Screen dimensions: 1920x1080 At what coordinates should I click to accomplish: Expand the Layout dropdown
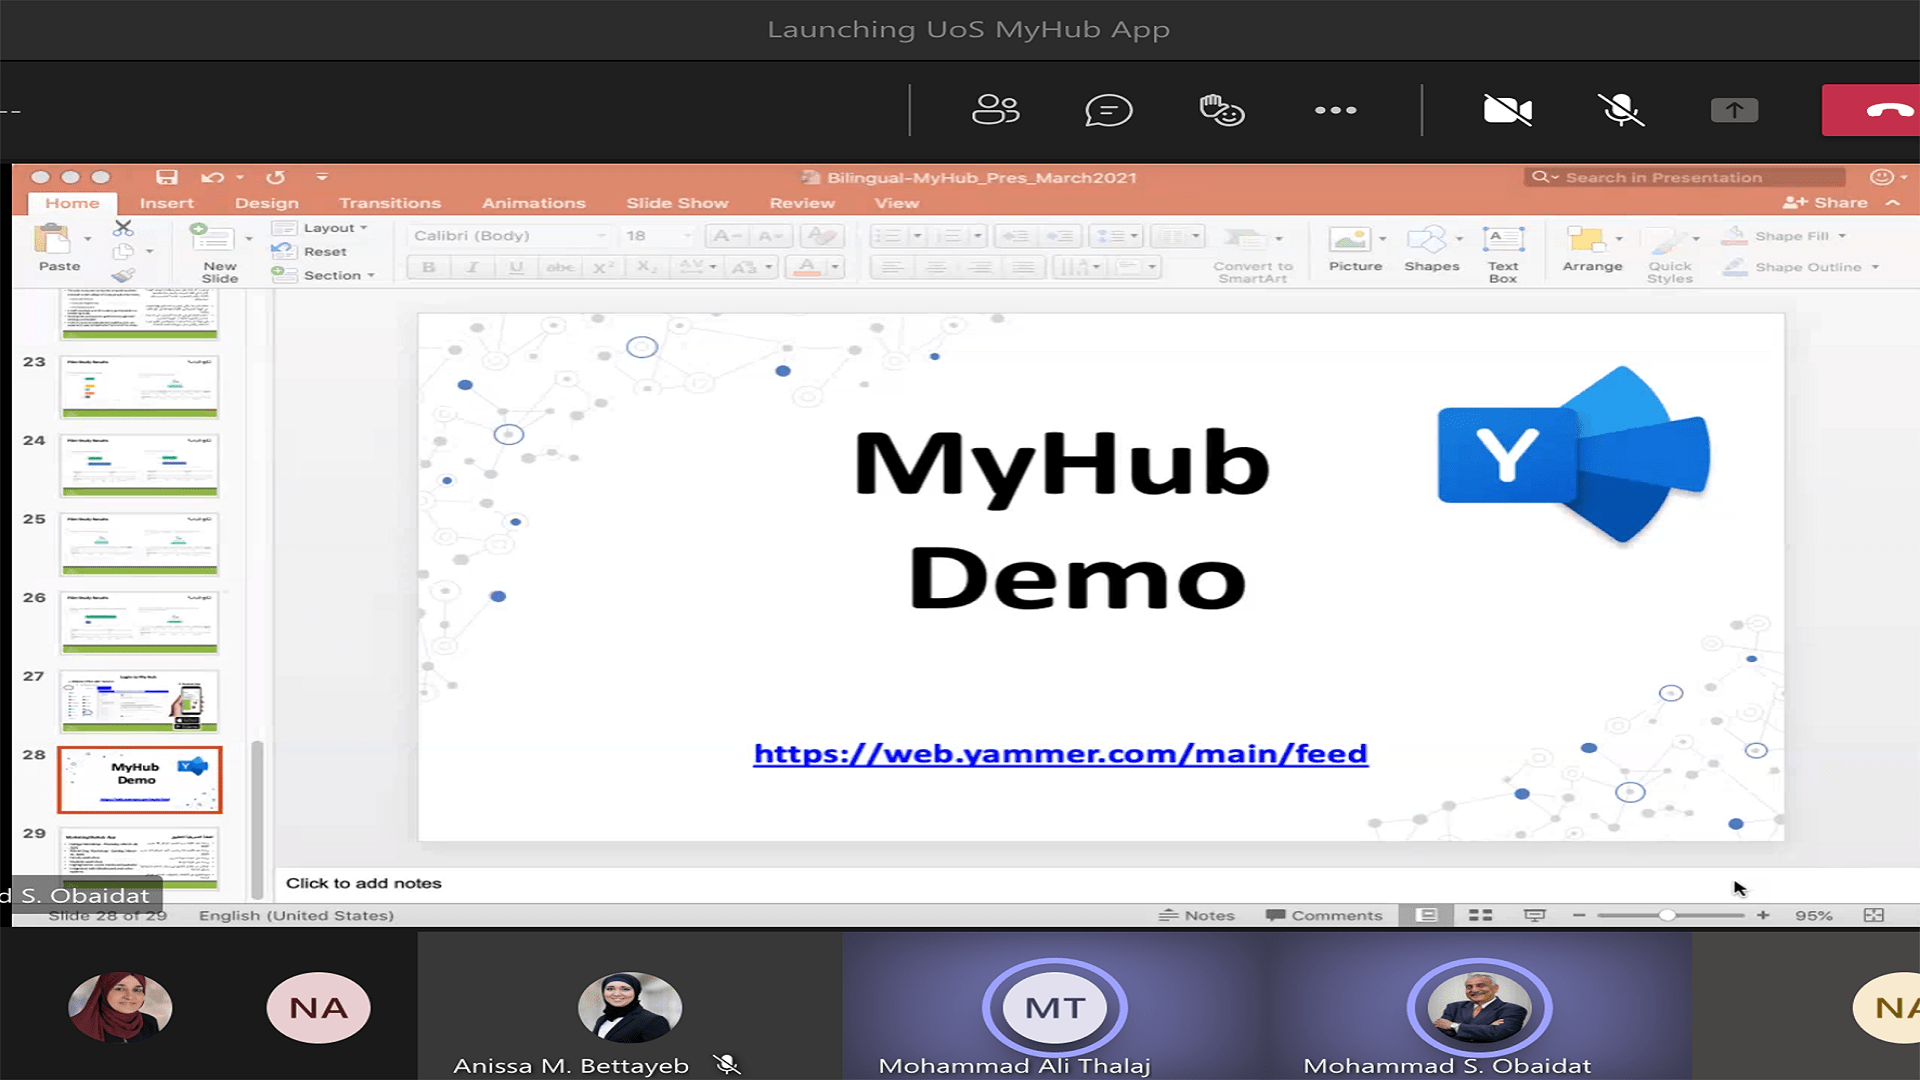[x=321, y=228]
